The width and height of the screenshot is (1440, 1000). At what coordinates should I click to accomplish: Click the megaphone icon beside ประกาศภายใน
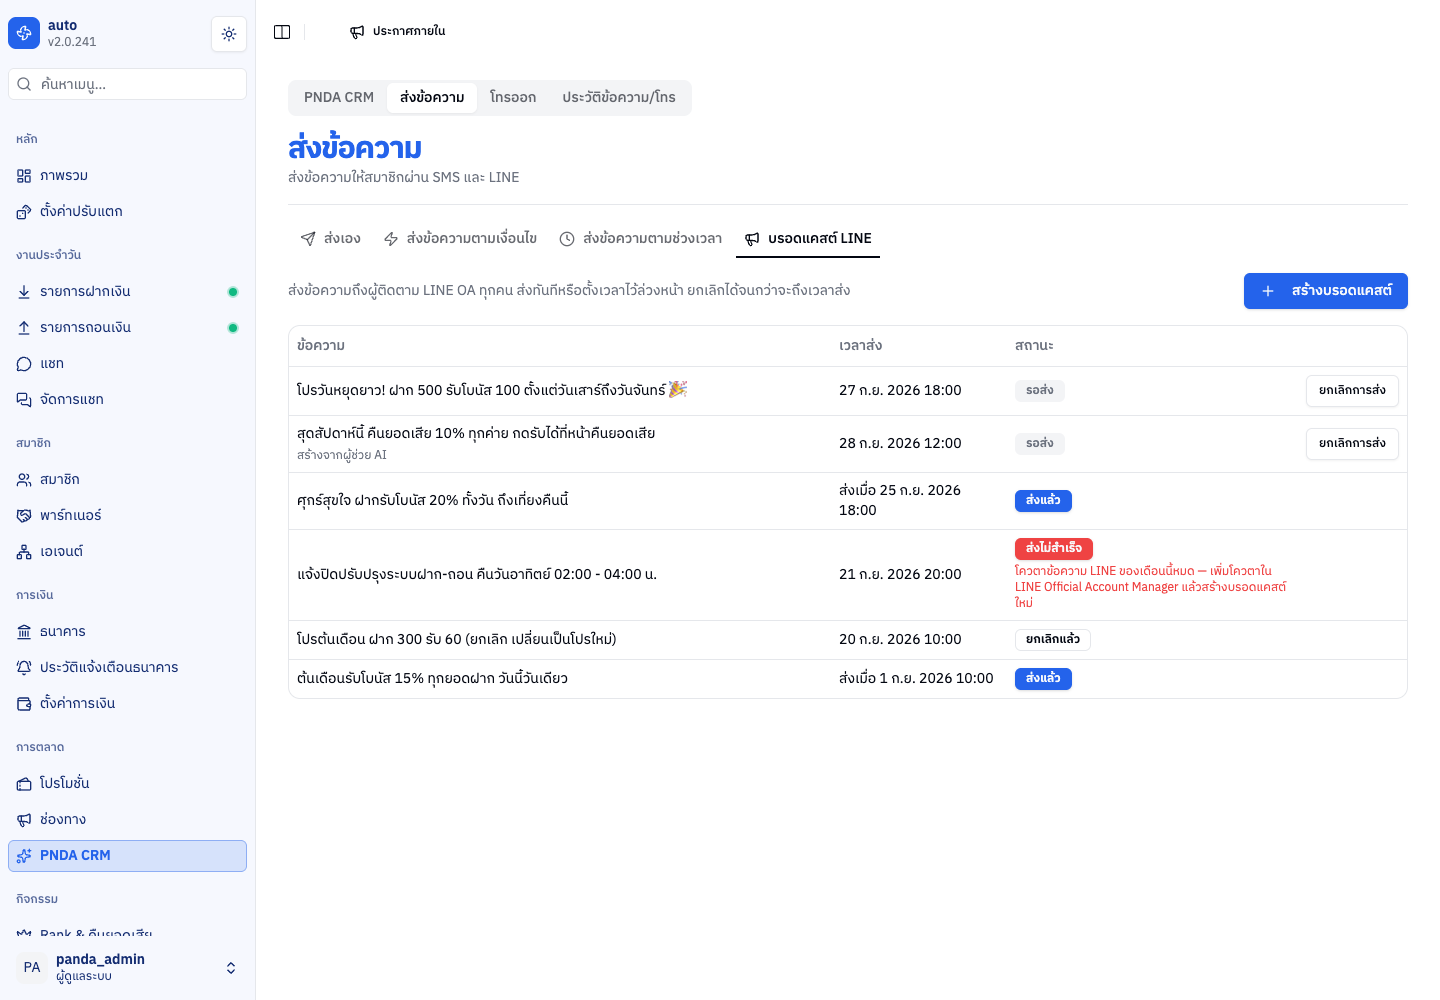[x=357, y=32]
